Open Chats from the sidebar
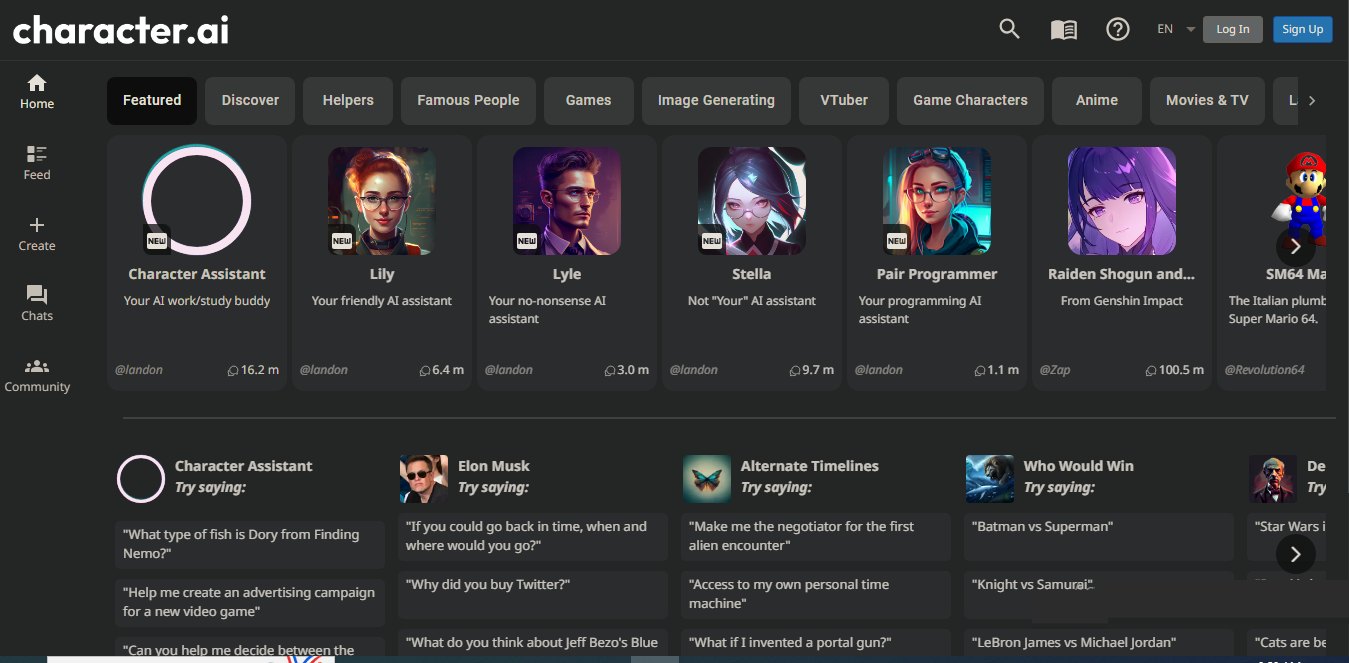This screenshot has height=663, width=1349. (x=37, y=303)
